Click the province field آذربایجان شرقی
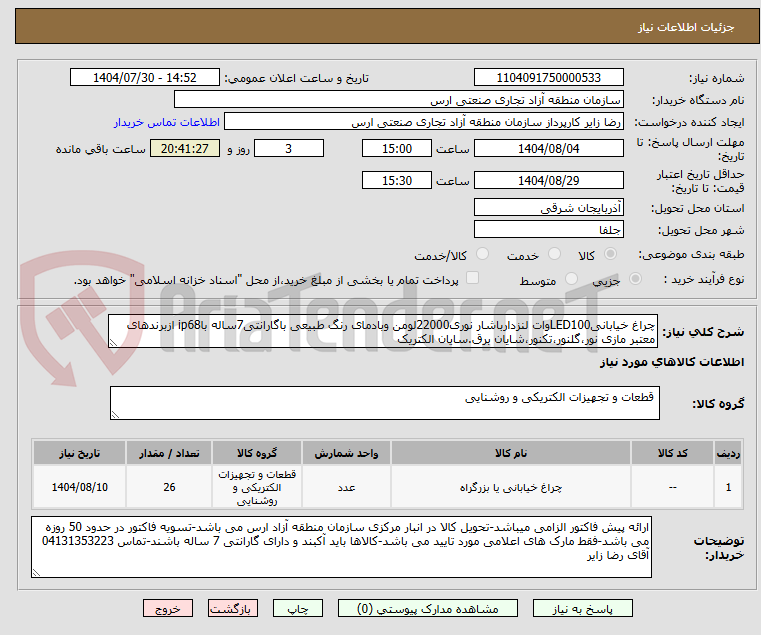The width and height of the screenshot is (761, 635). [548, 207]
